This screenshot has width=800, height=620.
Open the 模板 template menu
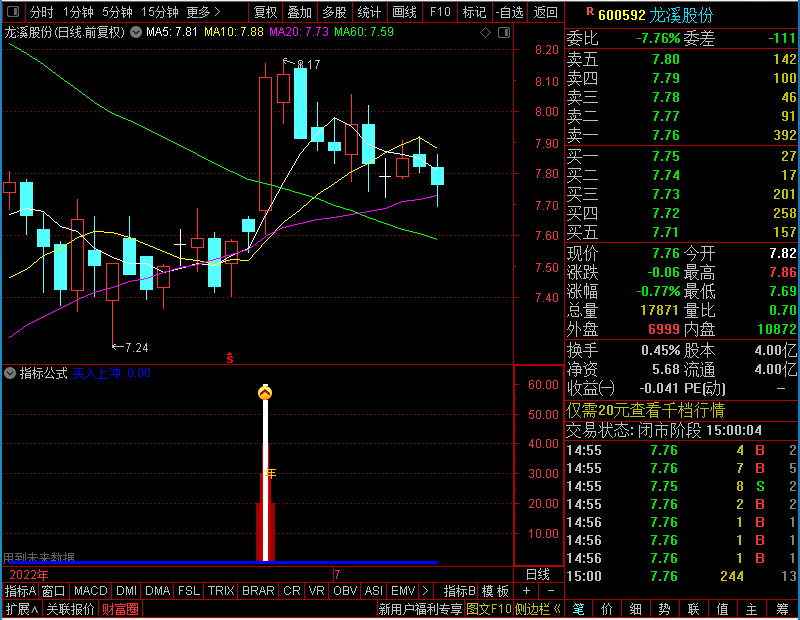(x=496, y=591)
